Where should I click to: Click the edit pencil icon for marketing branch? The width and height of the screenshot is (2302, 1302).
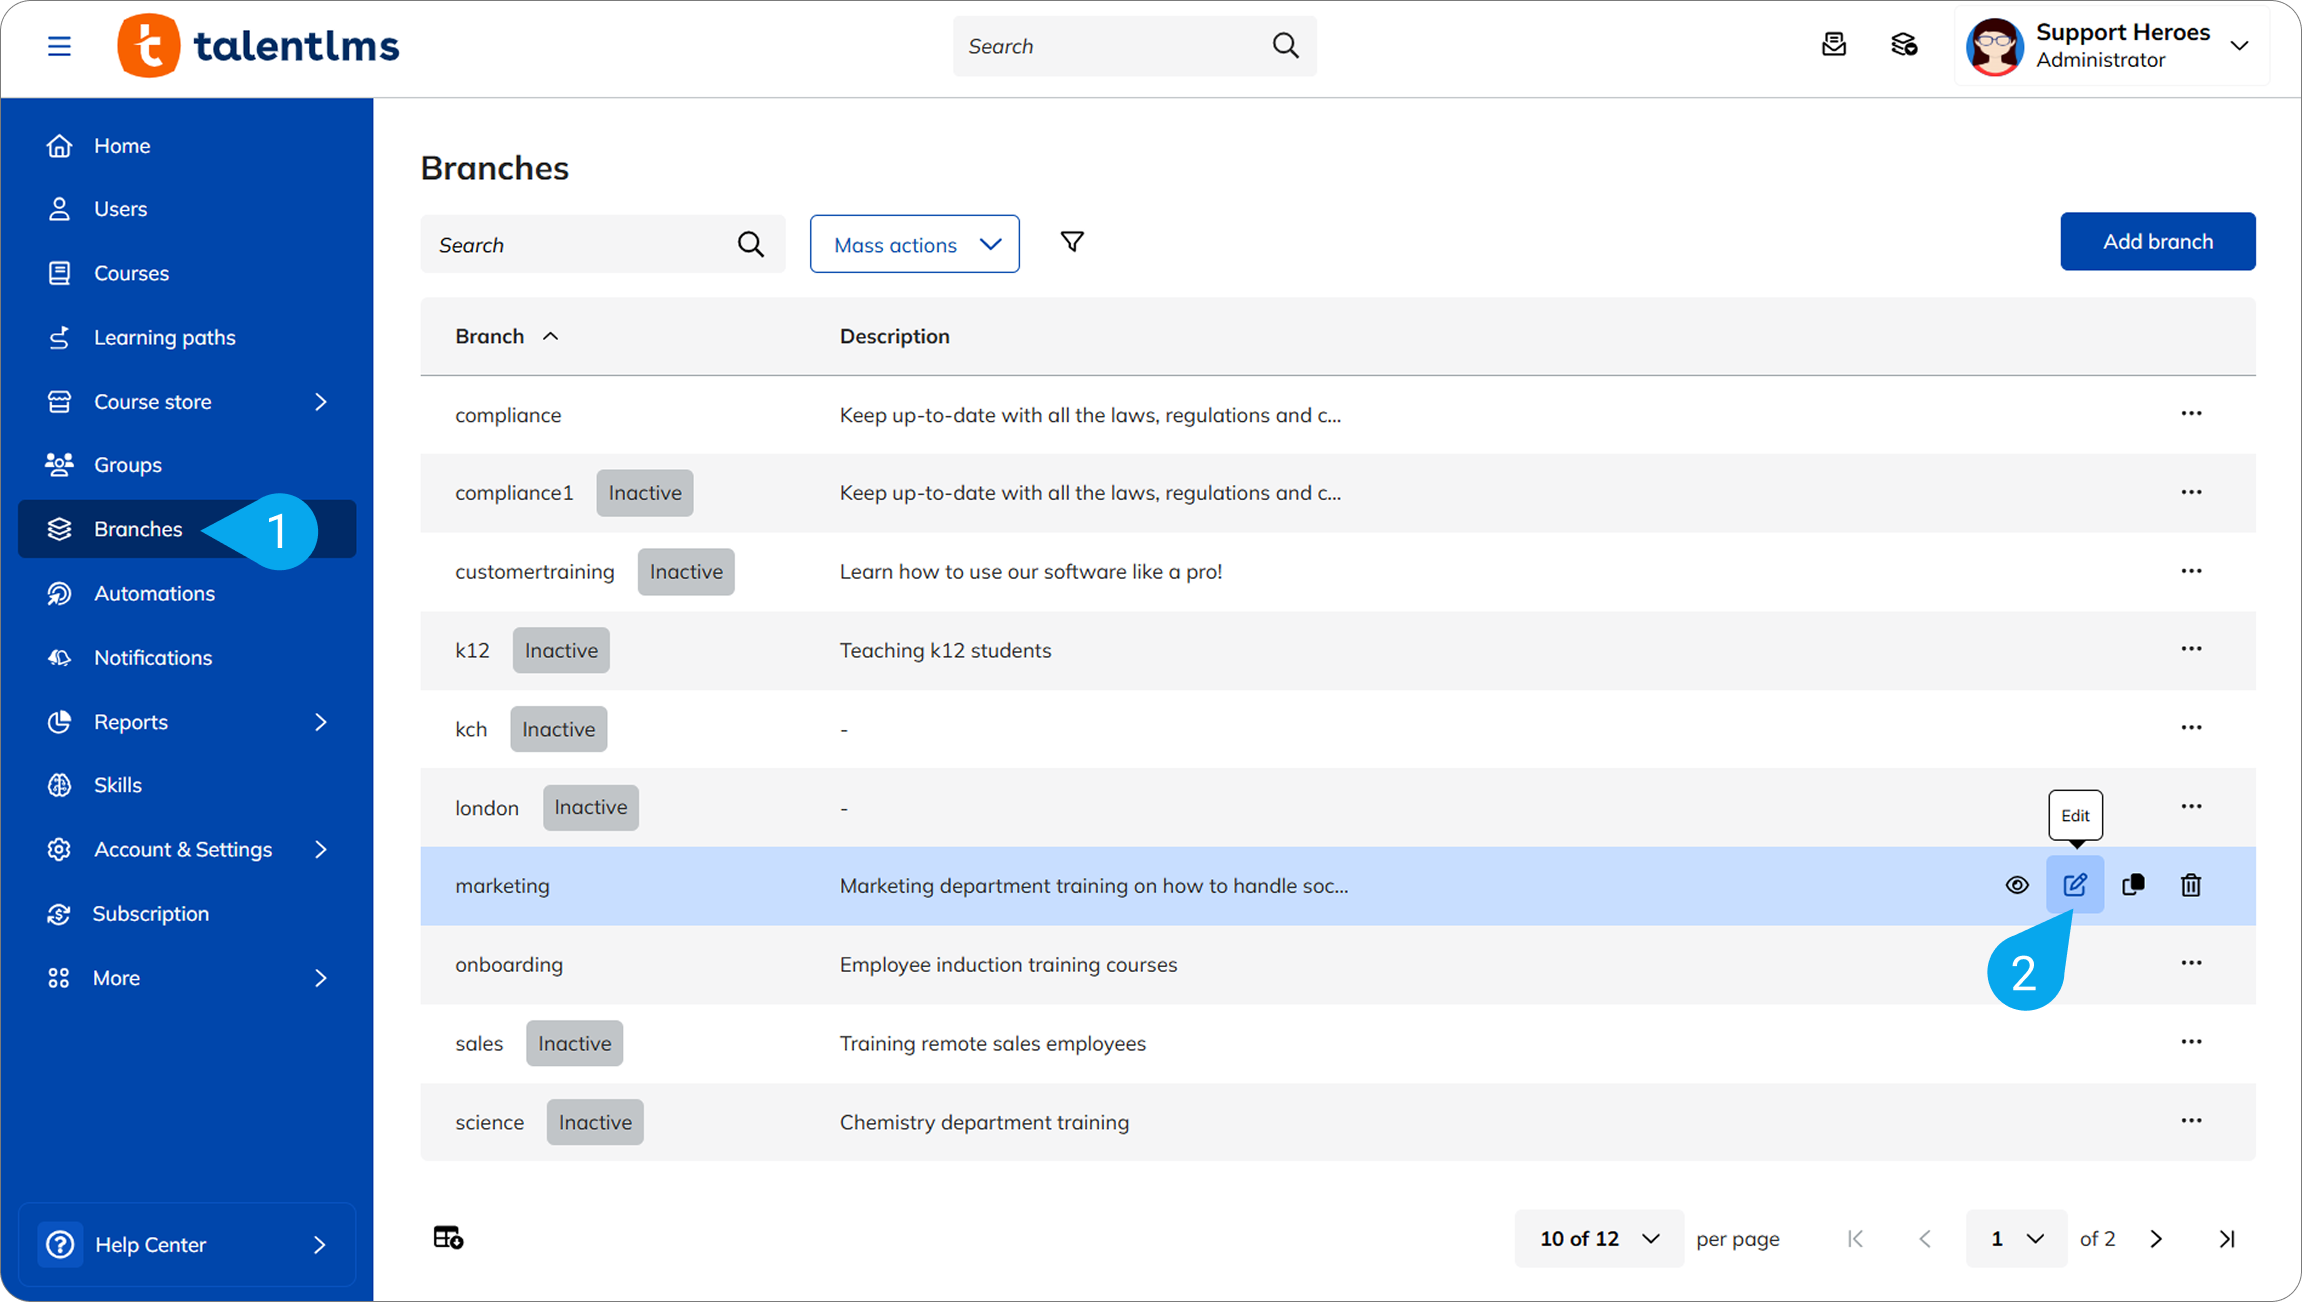(2075, 885)
